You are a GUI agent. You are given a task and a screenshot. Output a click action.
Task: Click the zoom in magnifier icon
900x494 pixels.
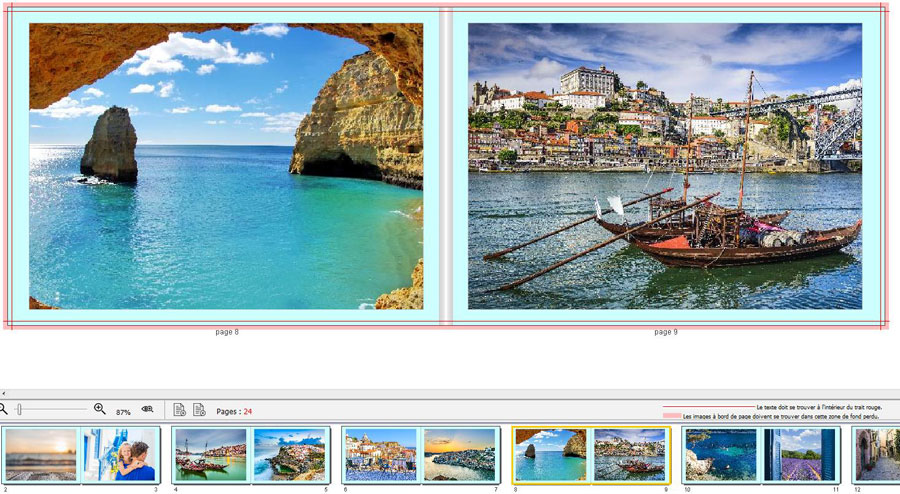pyautogui.click(x=100, y=409)
